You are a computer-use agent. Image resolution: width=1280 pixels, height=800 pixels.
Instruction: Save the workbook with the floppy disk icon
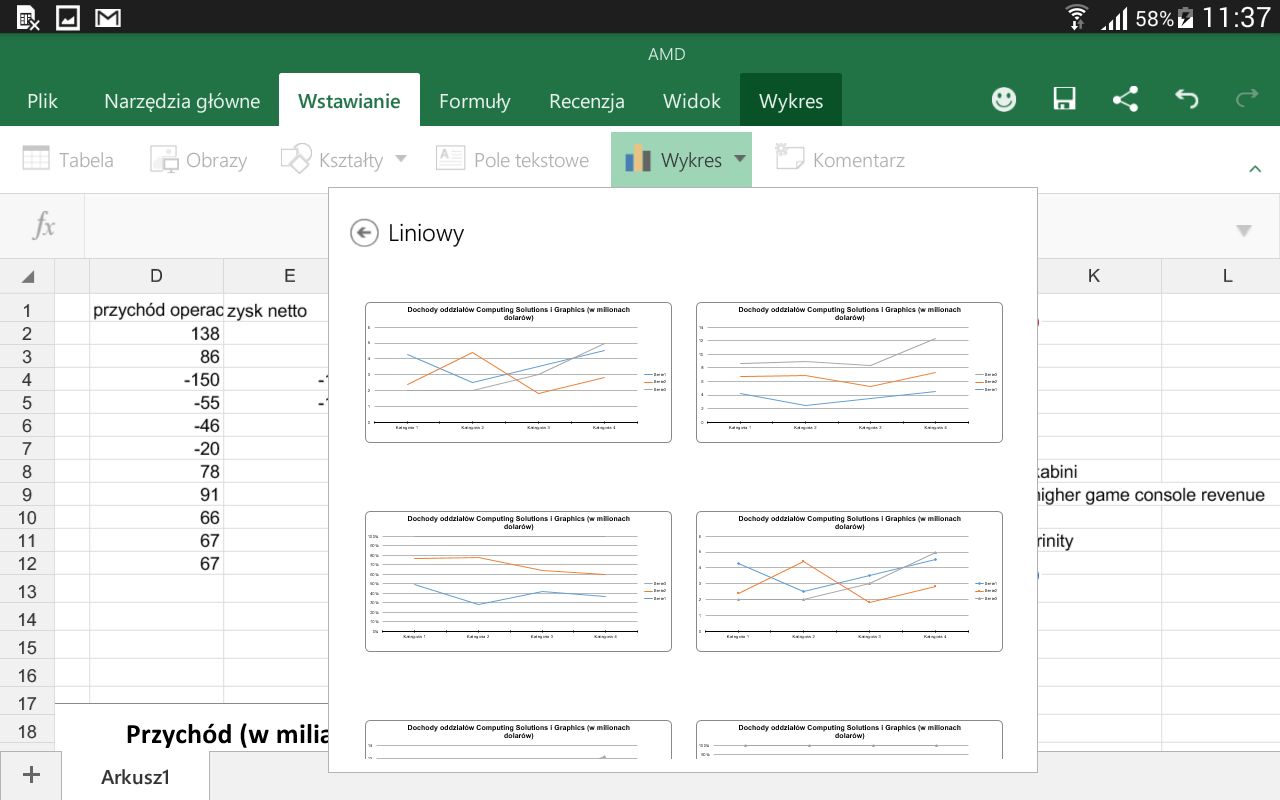click(x=1064, y=99)
